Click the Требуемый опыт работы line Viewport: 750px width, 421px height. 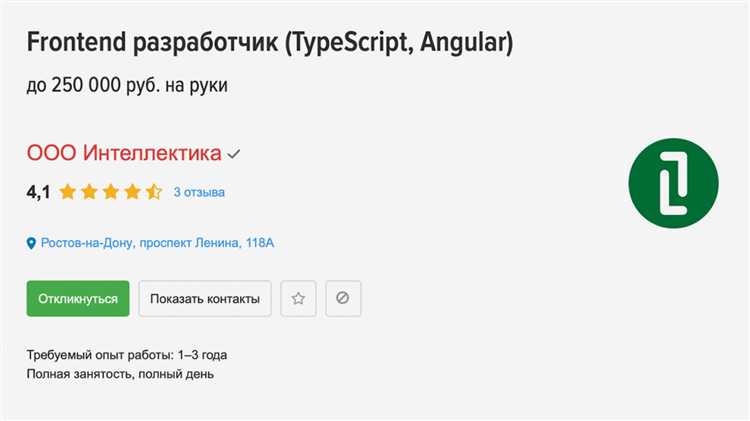pos(134,355)
